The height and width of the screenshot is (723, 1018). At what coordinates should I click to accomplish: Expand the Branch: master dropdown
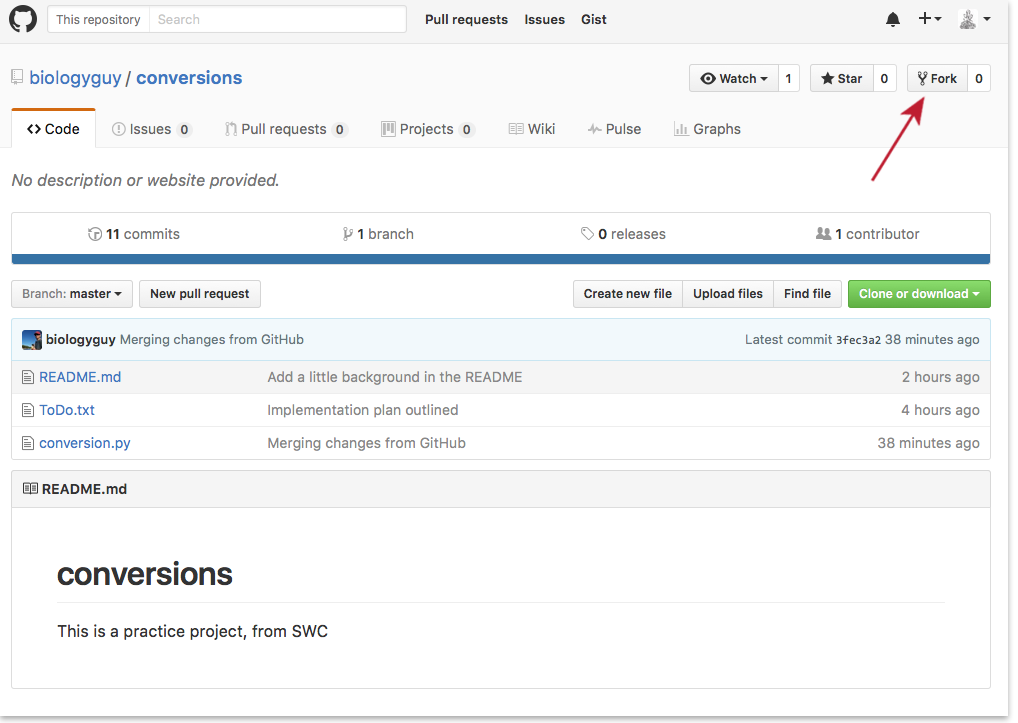coord(72,294)
